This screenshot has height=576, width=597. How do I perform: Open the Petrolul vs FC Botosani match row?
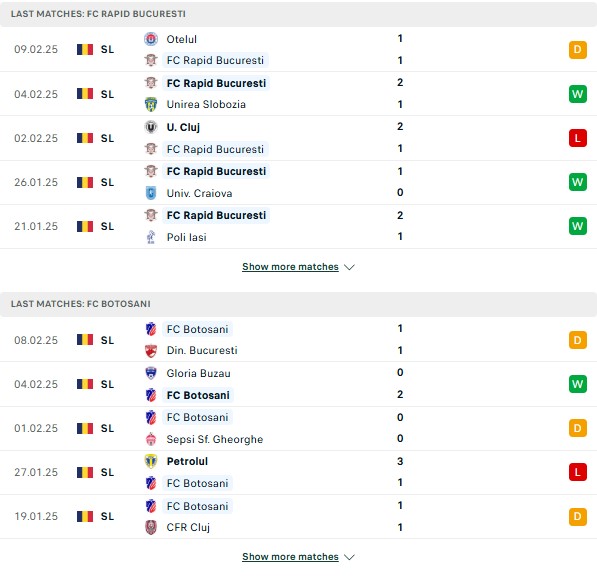[298, 472]
